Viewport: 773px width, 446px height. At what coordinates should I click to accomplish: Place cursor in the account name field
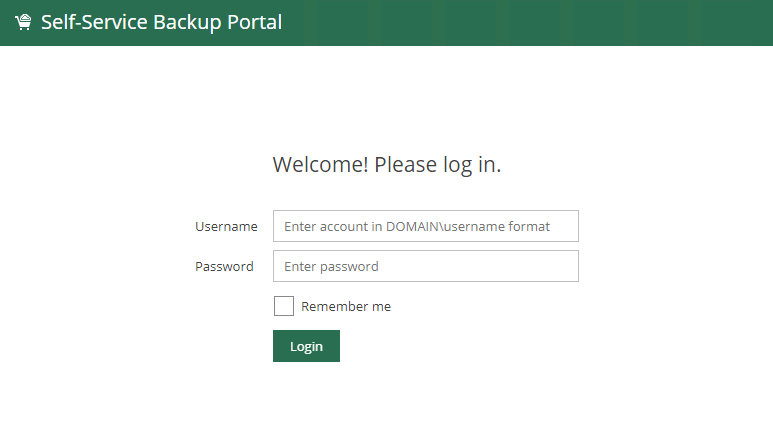click(x=425, y=226)
